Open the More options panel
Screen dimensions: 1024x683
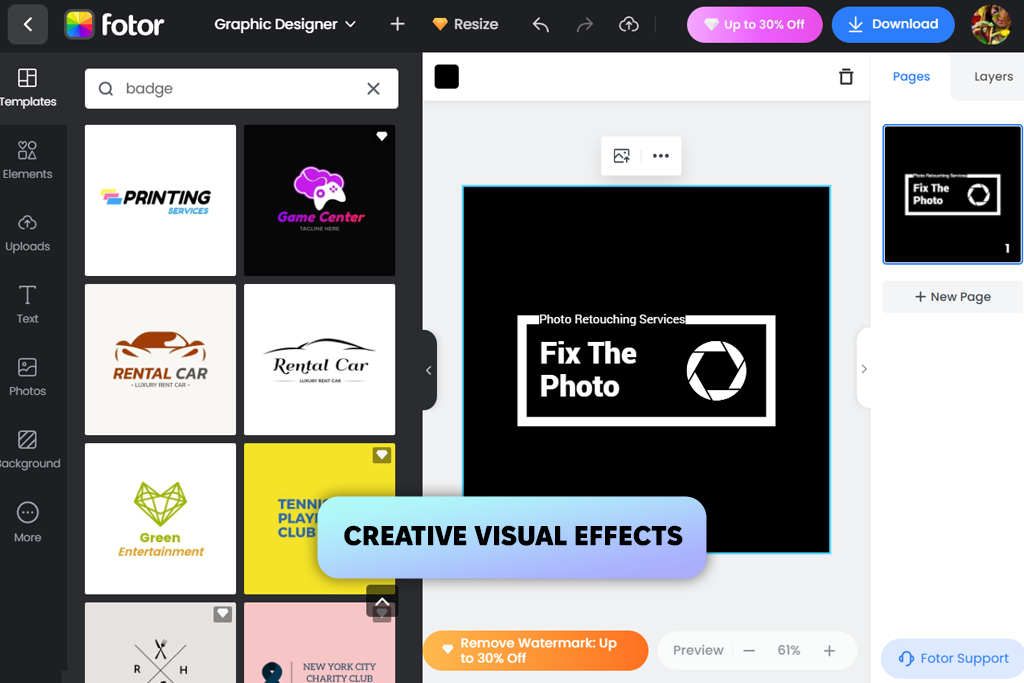click(27, 522)
